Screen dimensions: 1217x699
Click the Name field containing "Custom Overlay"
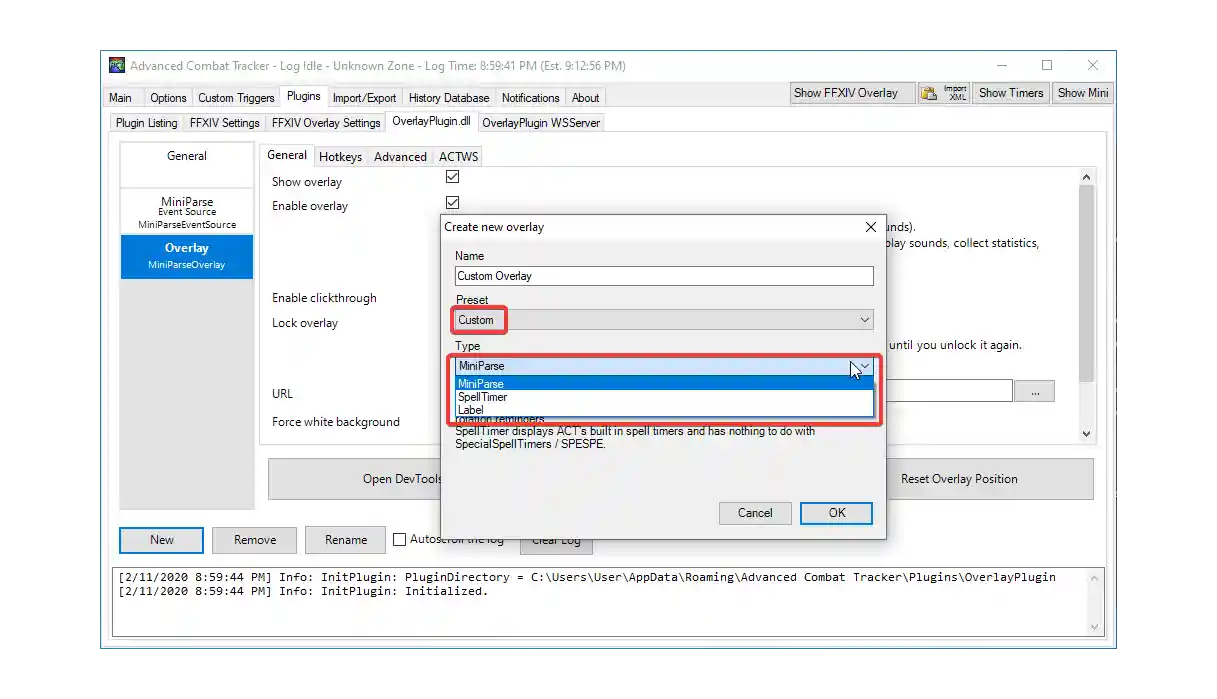[663, 275]
